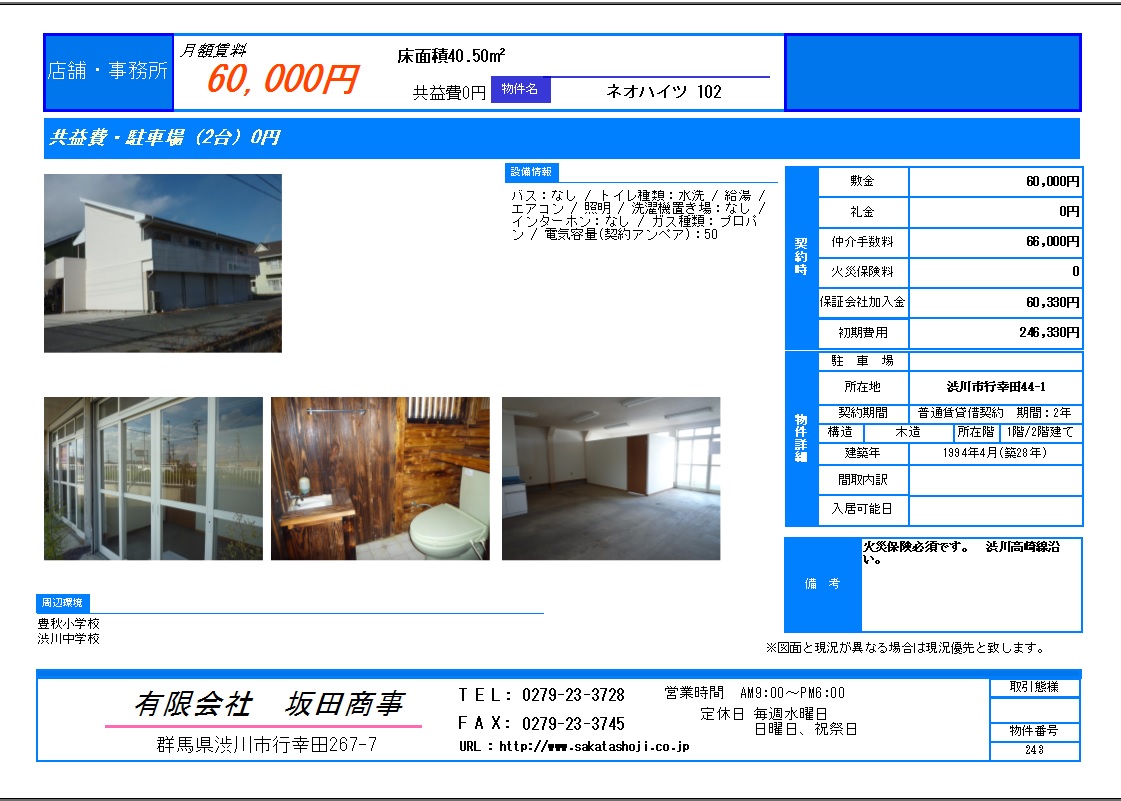Select the 物件番号 value 243
Image resolution: width=1121 pixels, height=801 pixels.
coord(1034,750)
